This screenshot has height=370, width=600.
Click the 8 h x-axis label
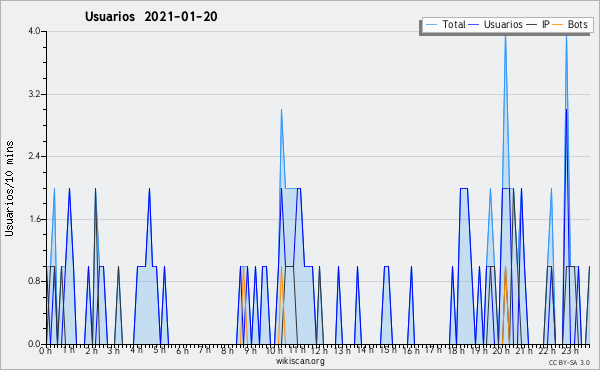(227, 351)
